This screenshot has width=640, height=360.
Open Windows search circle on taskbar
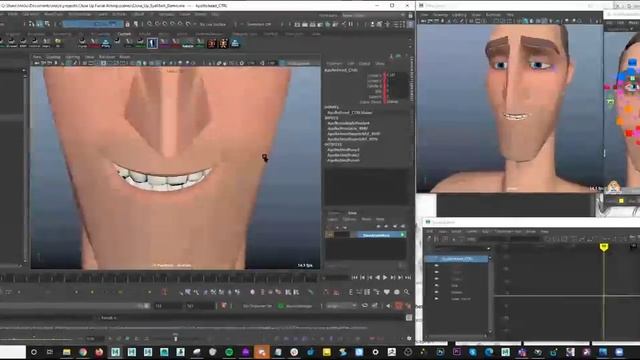(x=34, y=352)
